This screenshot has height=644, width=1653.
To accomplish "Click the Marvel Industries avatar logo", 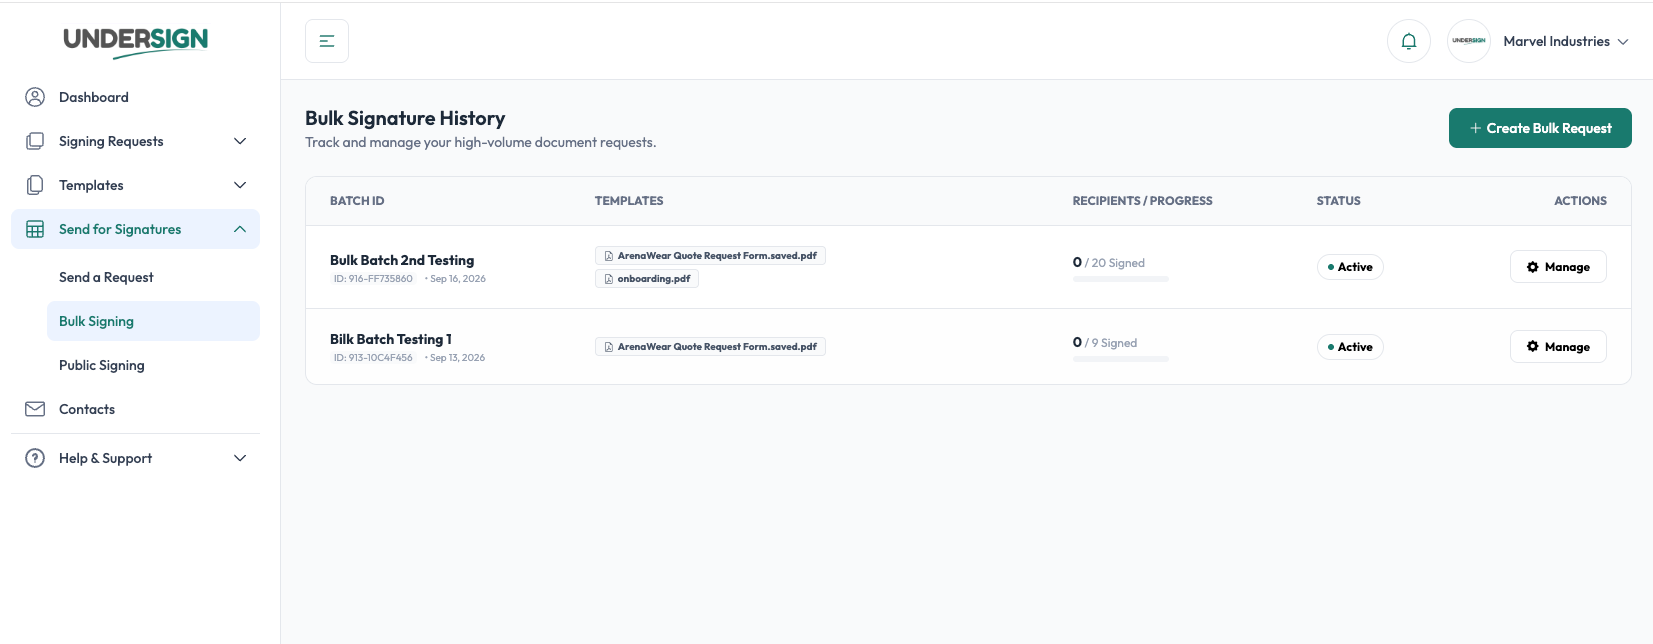I will [x=1469, y=41].
